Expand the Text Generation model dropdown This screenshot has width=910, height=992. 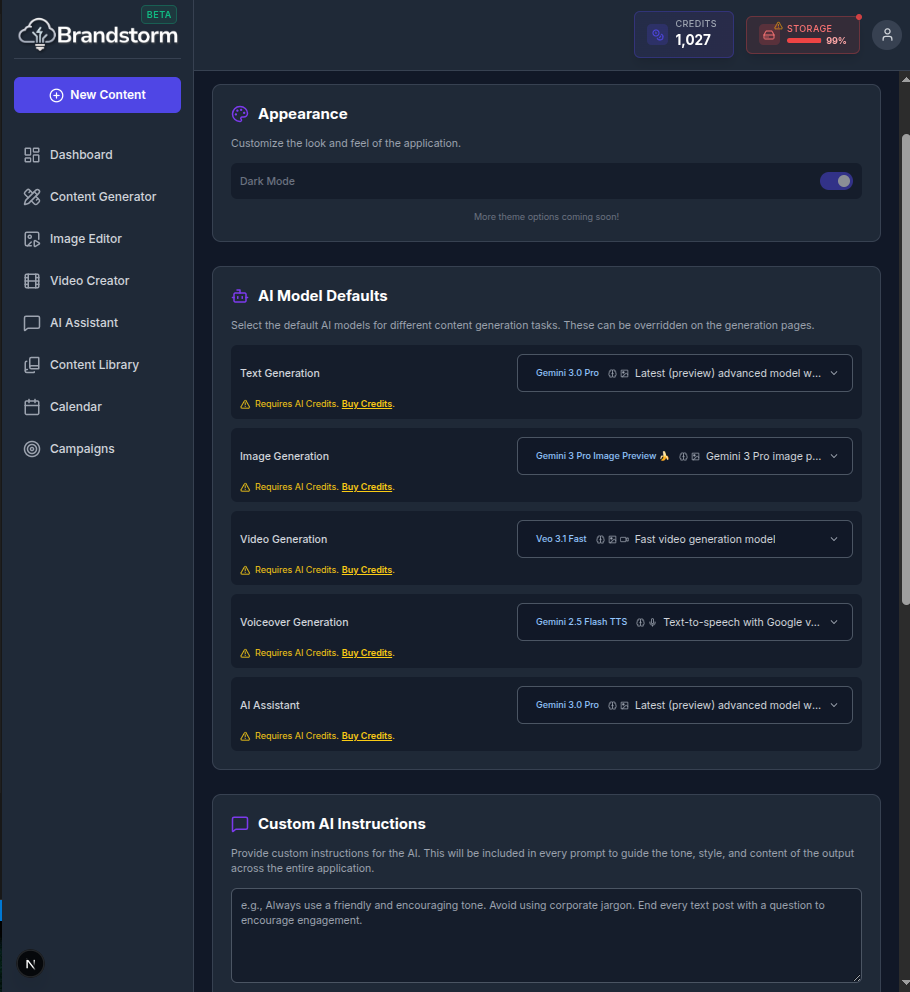pyautogui.click(x=684, y=373)
